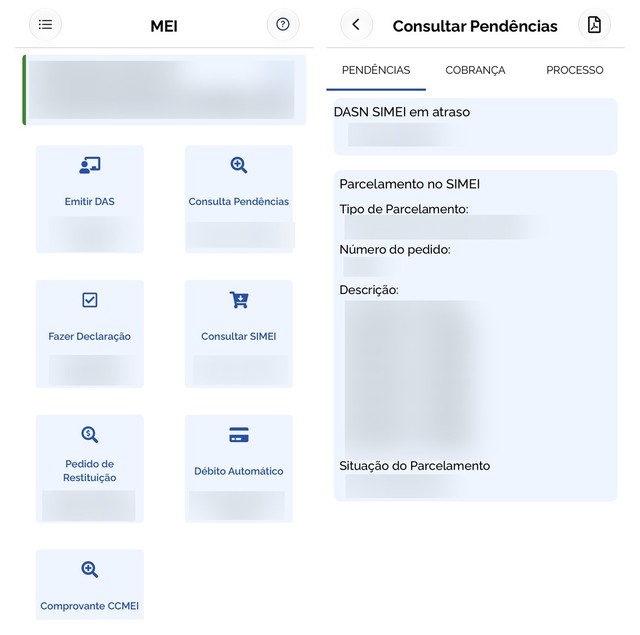Click the Situação do Parcelamento label
The width and height of the screenshot is (640, 635).
pos(415,466)
